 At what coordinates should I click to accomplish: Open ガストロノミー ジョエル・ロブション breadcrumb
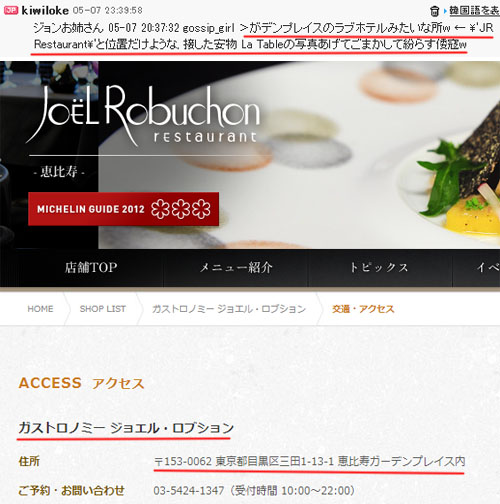(229, 309)
